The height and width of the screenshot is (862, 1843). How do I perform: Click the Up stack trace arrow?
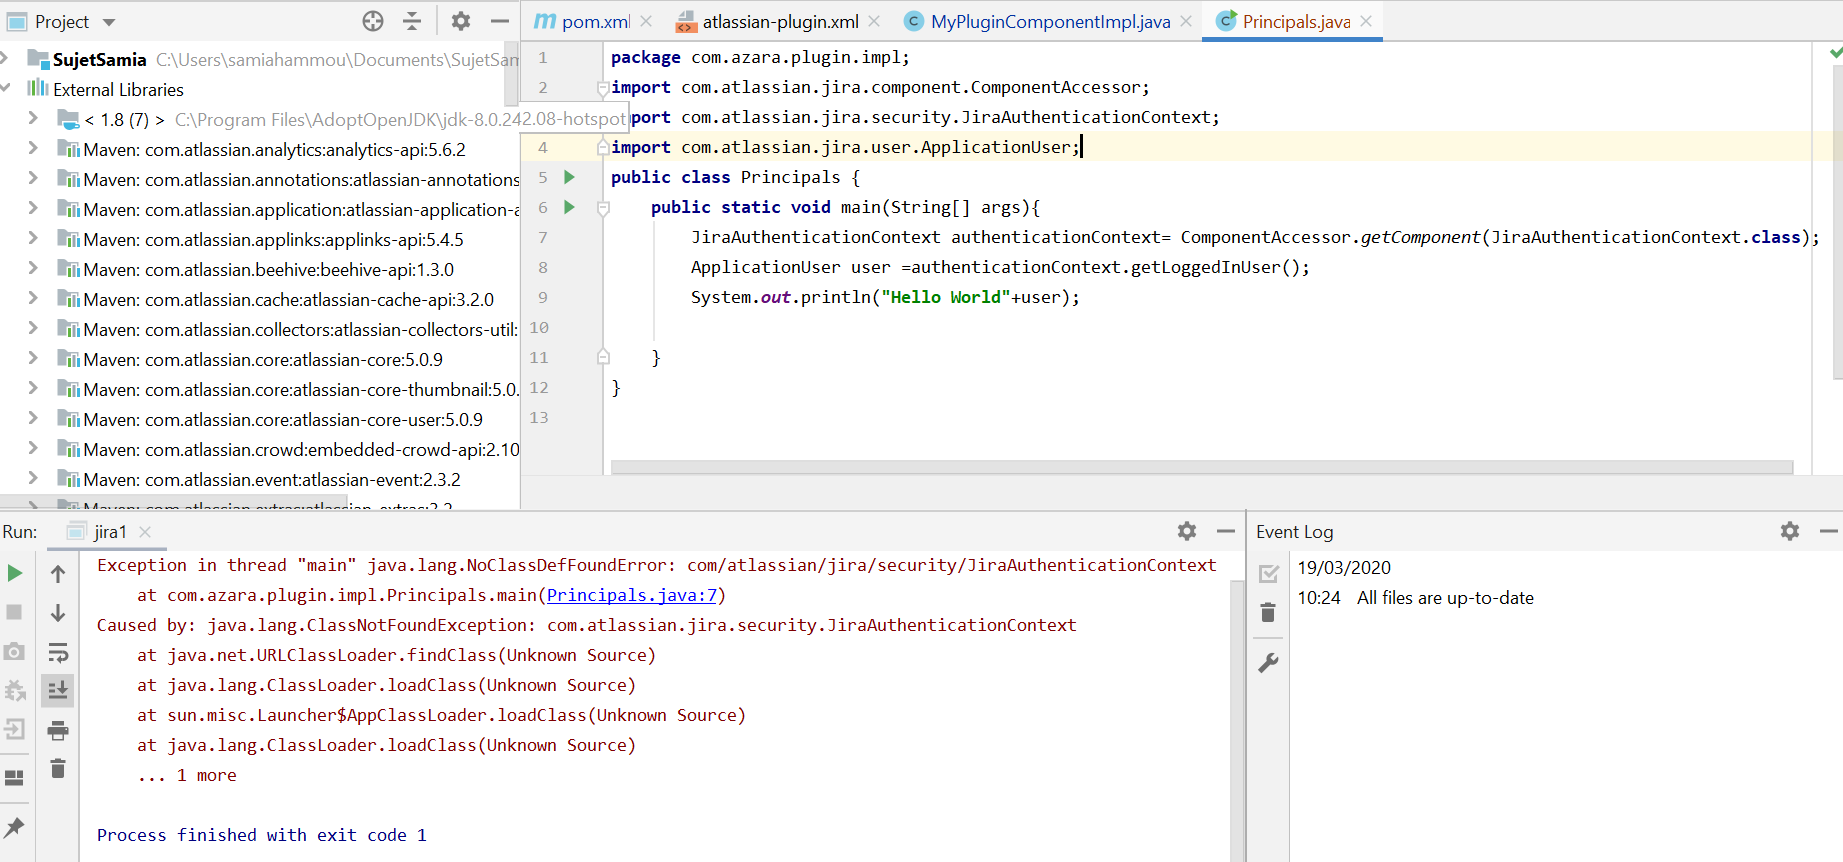58,573
